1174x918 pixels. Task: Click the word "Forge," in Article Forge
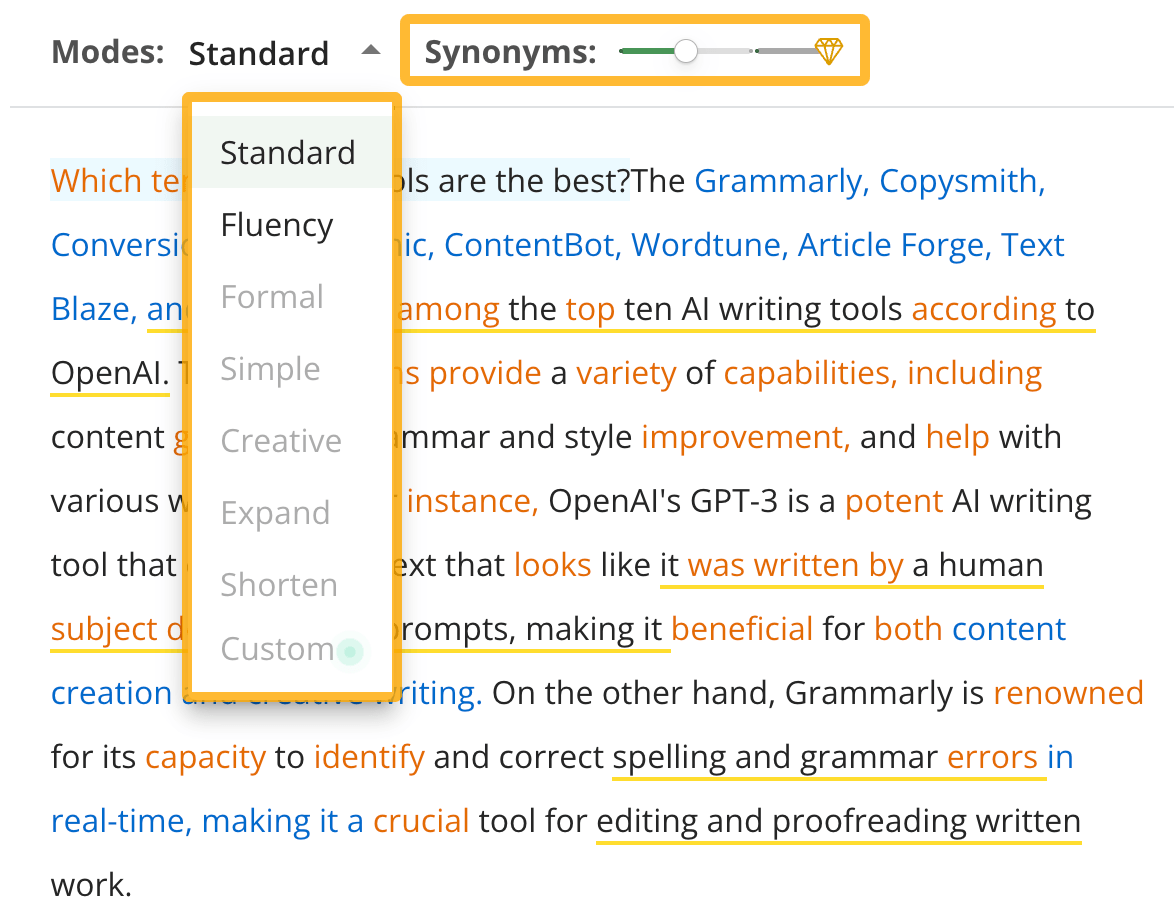946,246
